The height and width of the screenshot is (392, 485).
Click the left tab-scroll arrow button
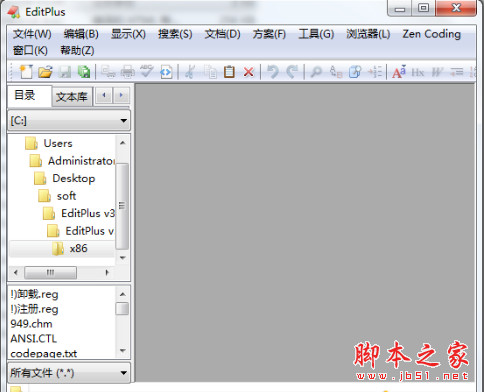point(104,96)
